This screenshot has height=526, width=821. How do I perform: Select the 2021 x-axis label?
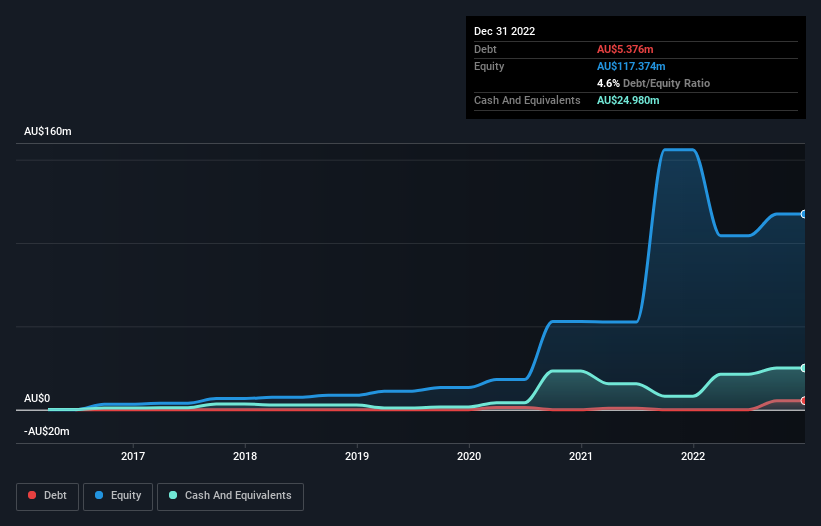pos(581,456)
